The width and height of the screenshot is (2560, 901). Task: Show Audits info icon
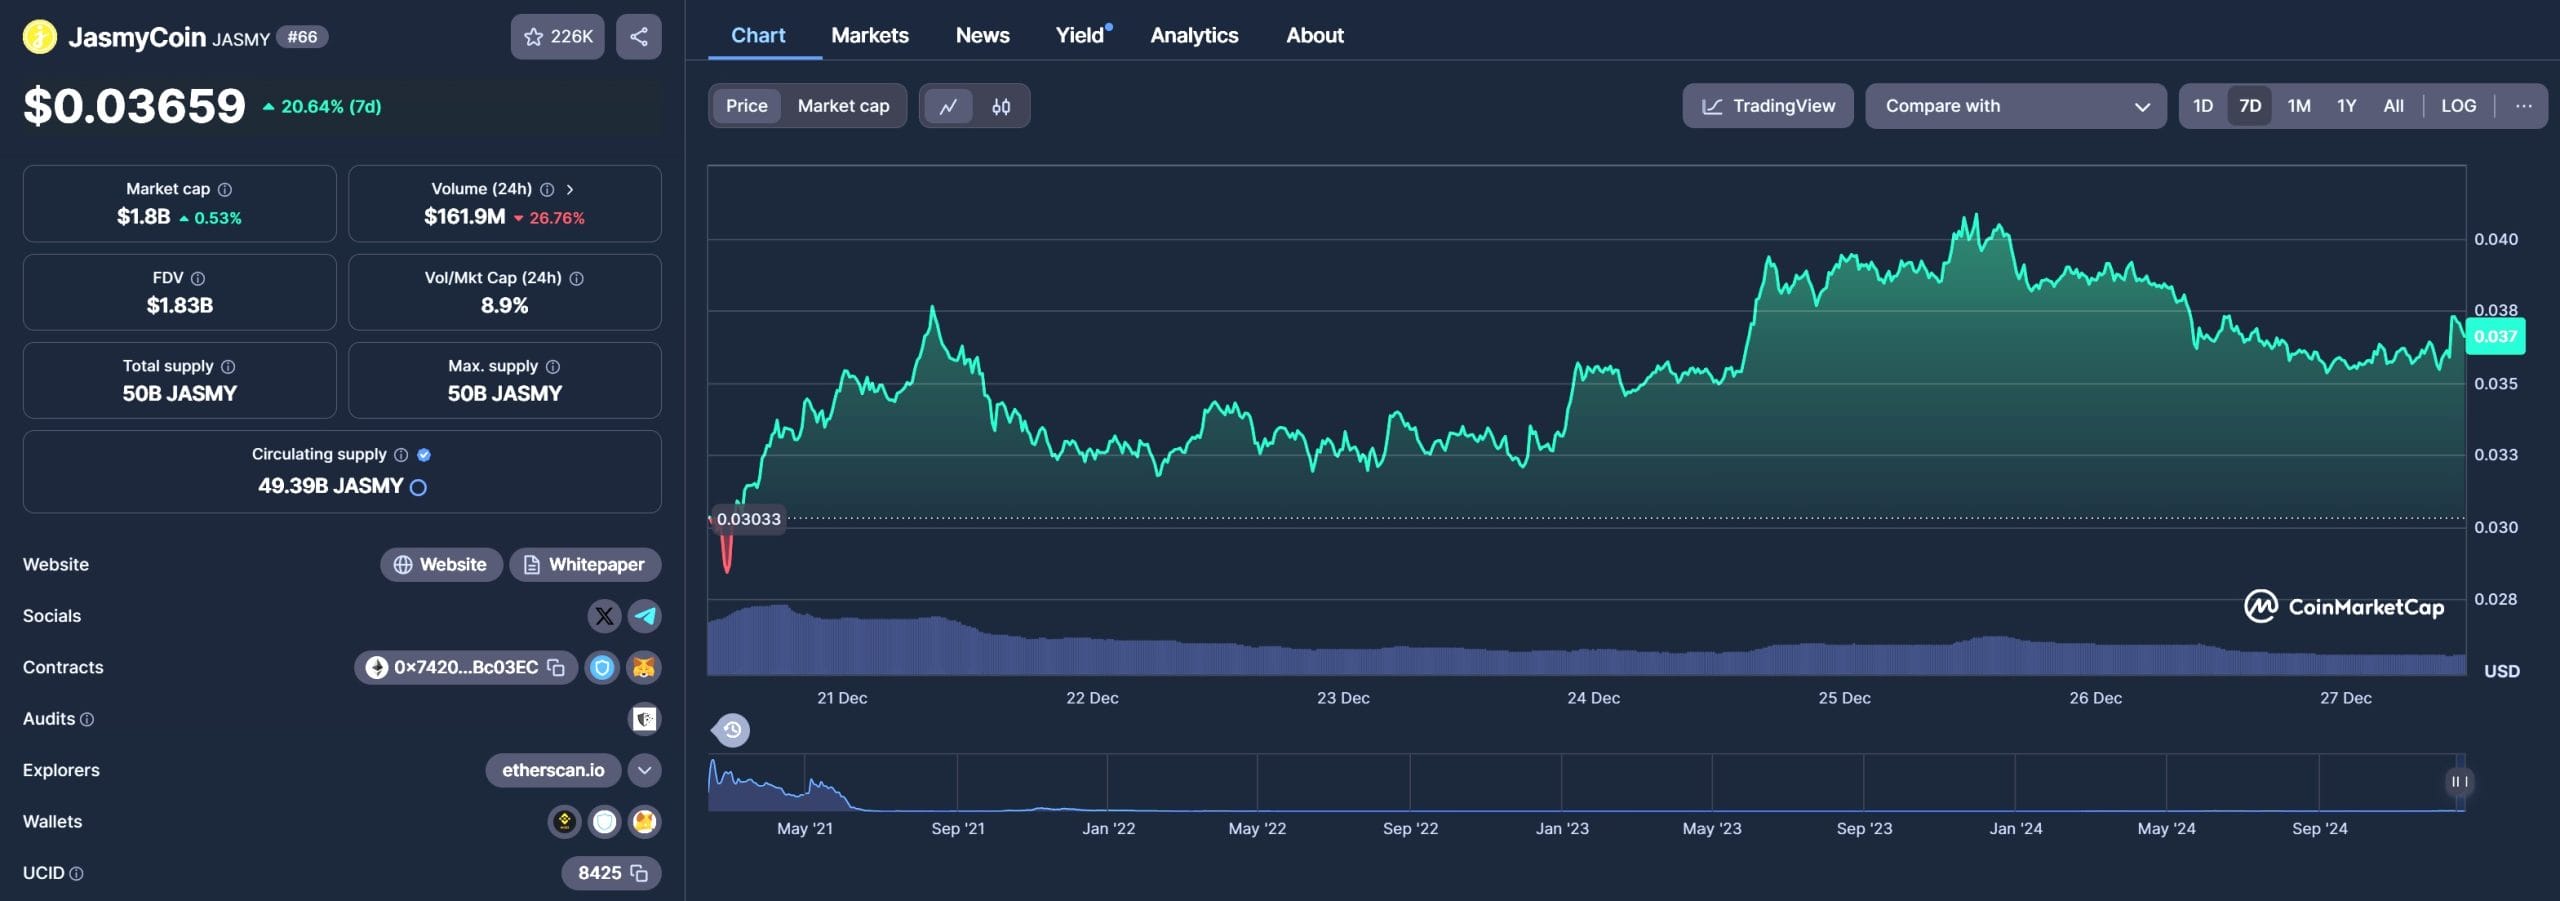tap(87, 719)
